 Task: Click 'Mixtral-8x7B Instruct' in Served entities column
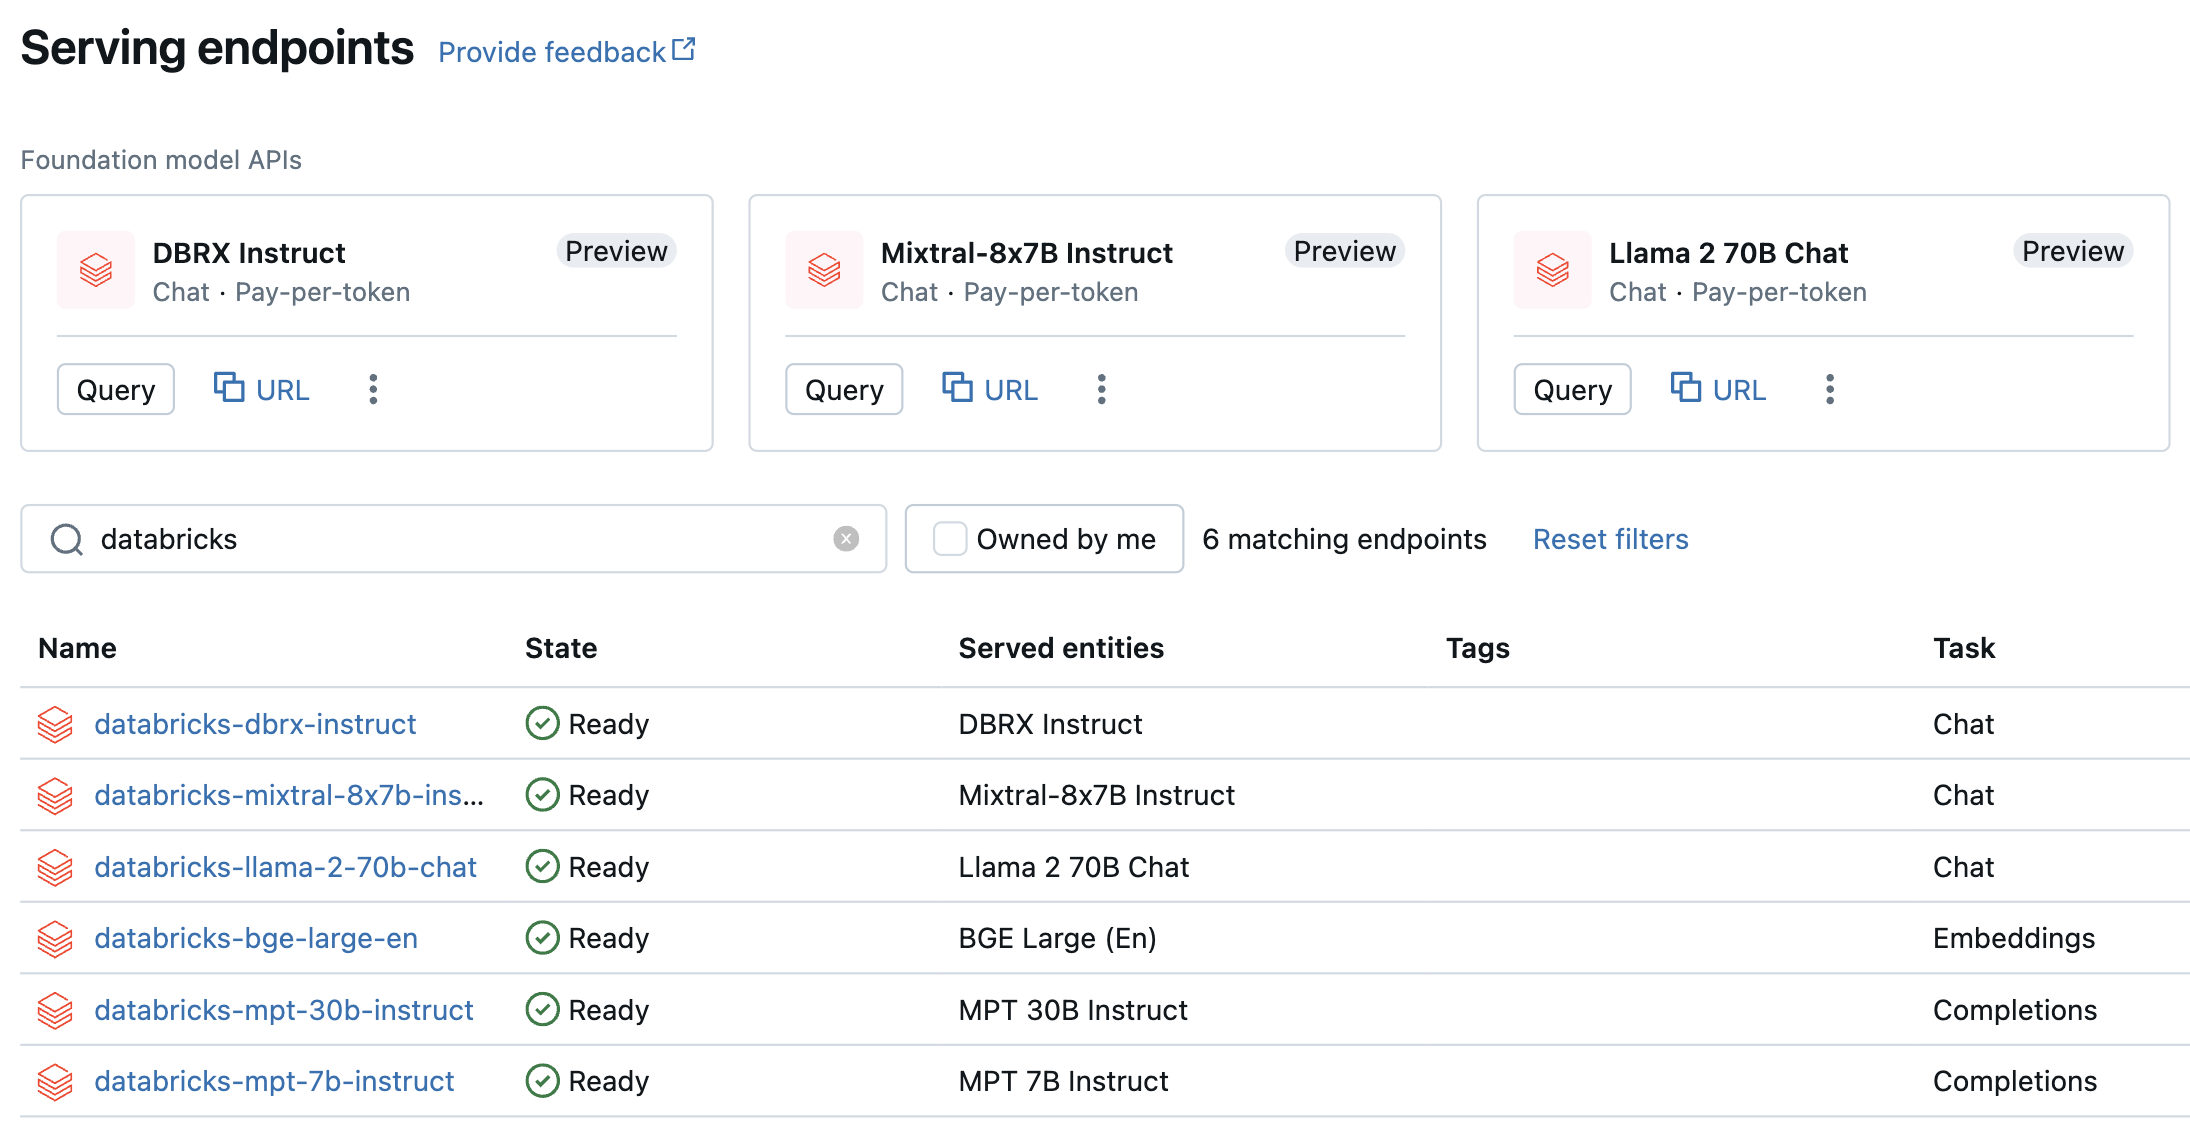(1096, 795)
